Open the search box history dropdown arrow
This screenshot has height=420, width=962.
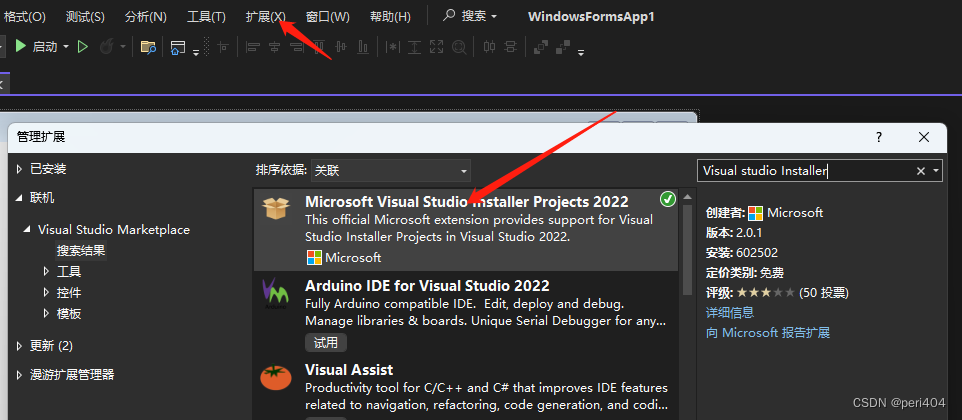coord(936,171)
